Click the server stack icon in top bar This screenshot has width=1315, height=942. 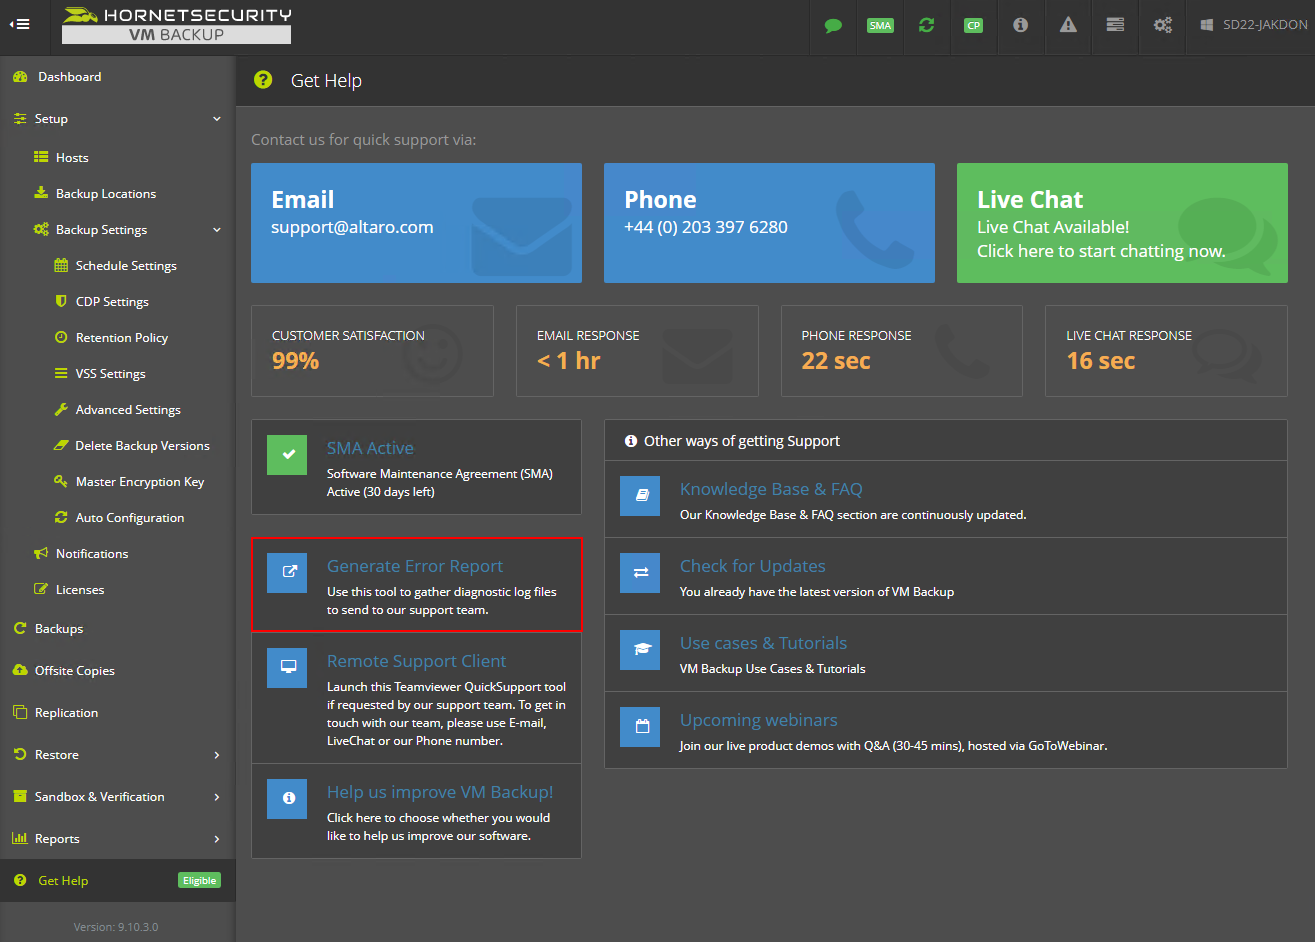1115,26
